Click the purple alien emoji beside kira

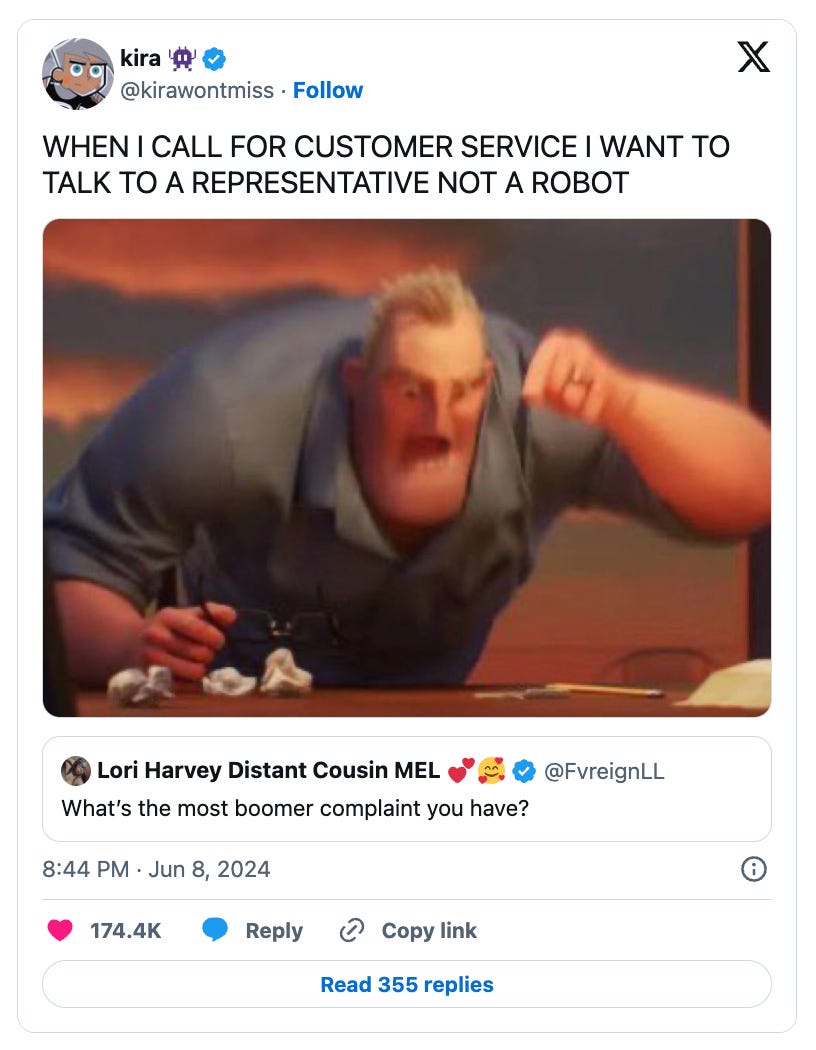pos(181,59)
